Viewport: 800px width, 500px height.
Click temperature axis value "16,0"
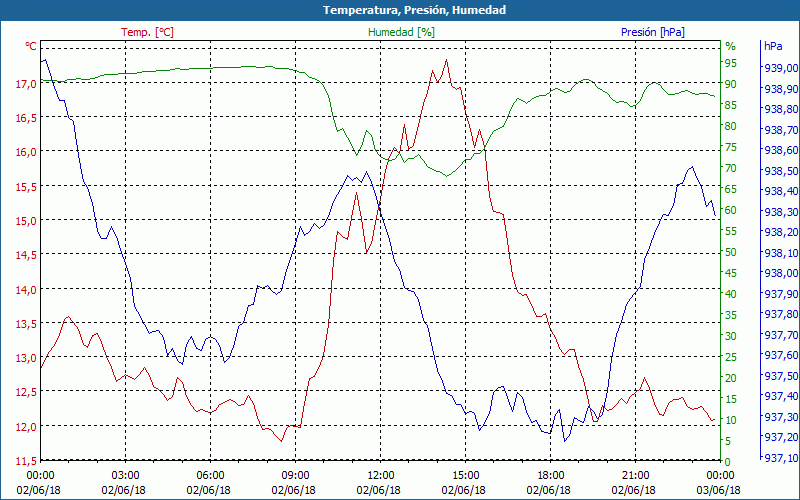(x=26, y=152)
